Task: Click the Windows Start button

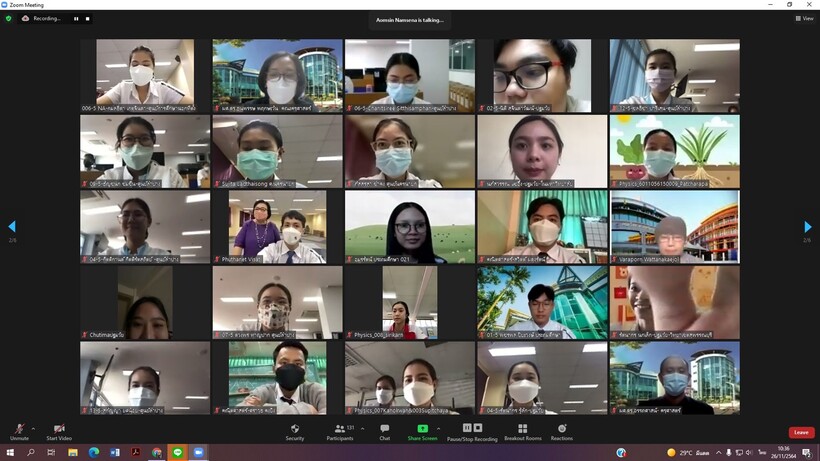Action: click(x=10, y=453)
